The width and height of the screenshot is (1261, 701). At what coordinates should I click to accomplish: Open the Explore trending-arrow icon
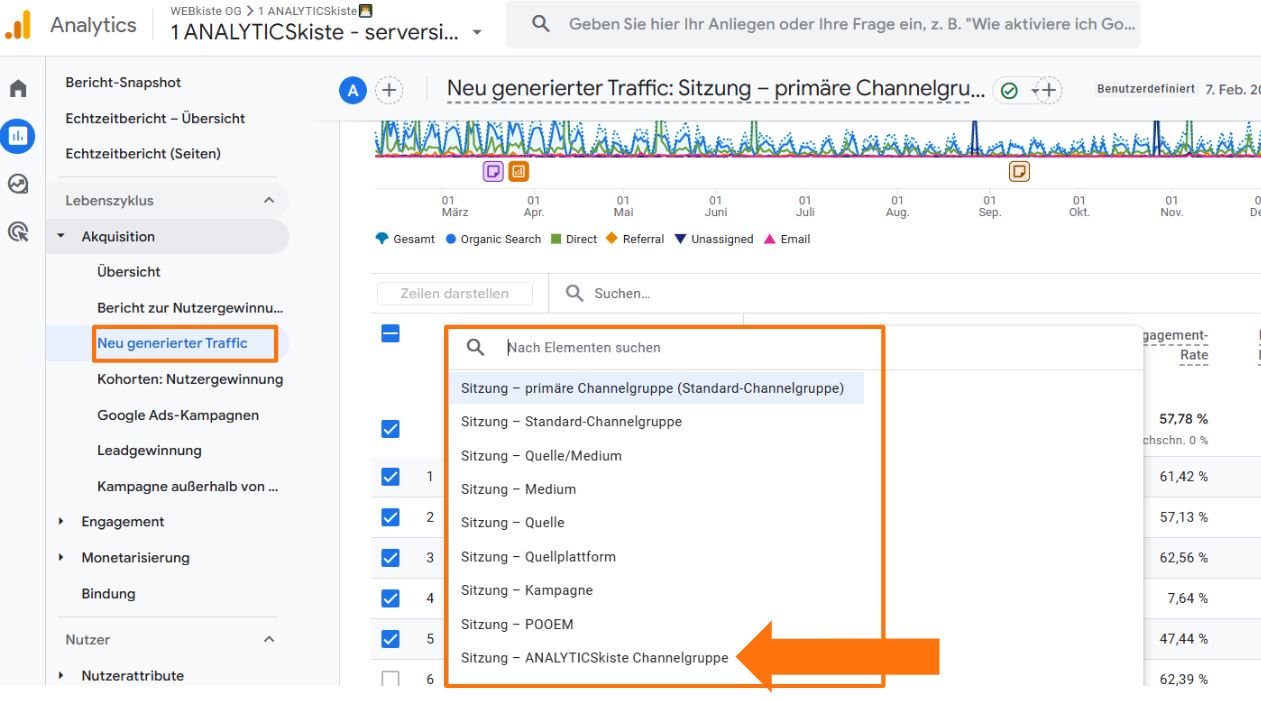click(16, 181)
